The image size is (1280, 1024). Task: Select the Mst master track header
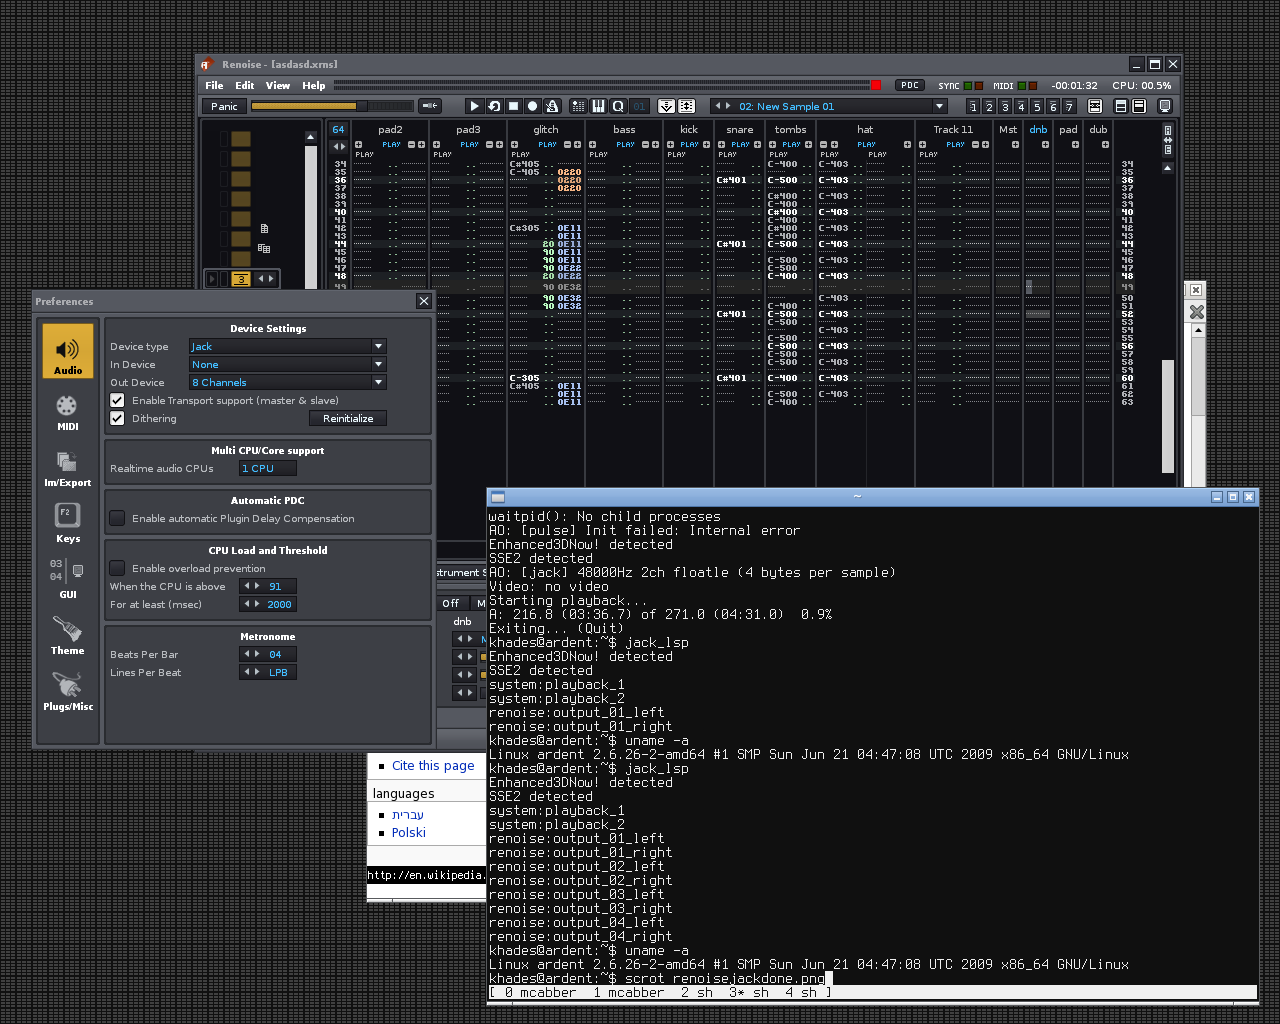[1008, 129]
